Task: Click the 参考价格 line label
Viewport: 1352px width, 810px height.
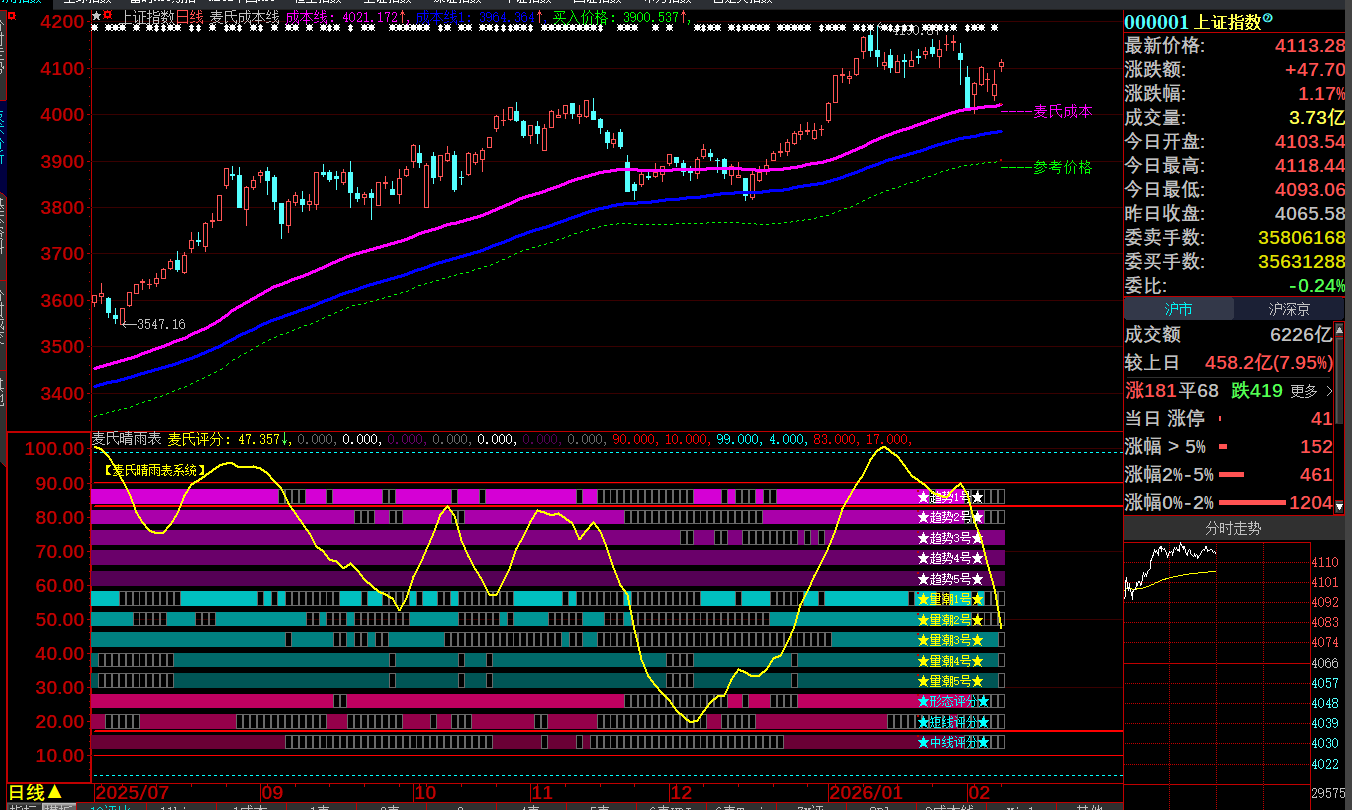Action: coord(1062,167)
